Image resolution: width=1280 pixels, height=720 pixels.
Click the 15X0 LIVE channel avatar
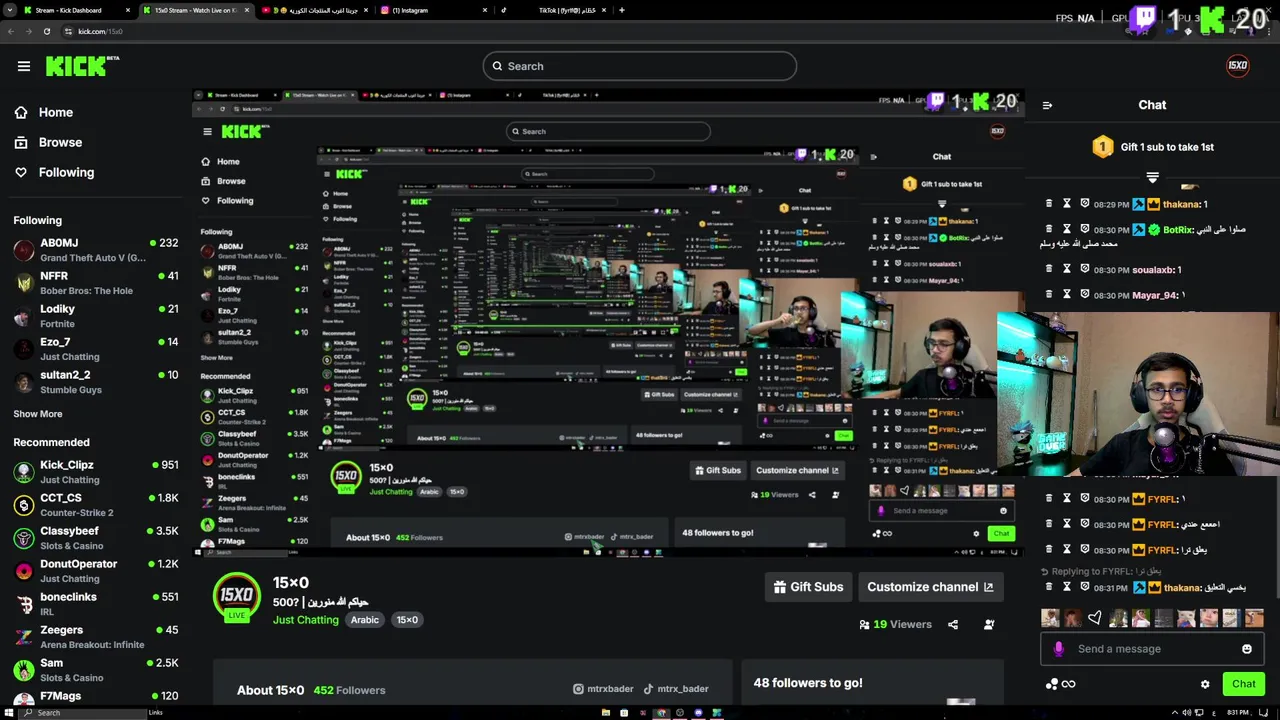point(237,597)
